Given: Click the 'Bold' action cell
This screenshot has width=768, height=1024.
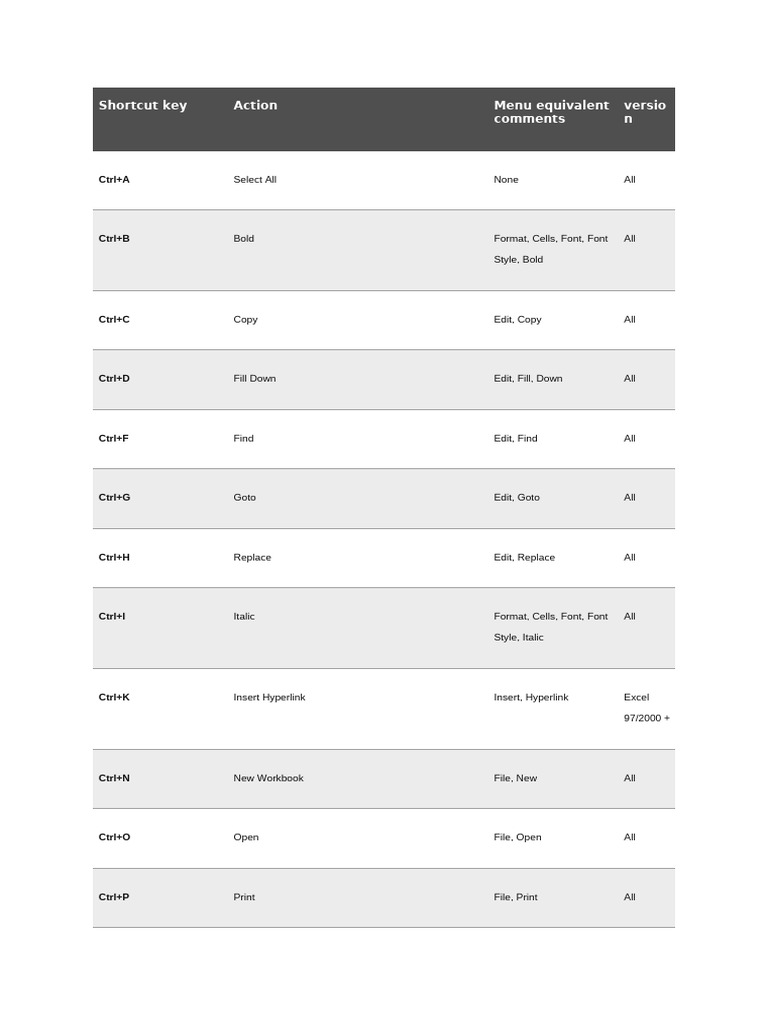Looking at the screenshot, I should (244, 239).
